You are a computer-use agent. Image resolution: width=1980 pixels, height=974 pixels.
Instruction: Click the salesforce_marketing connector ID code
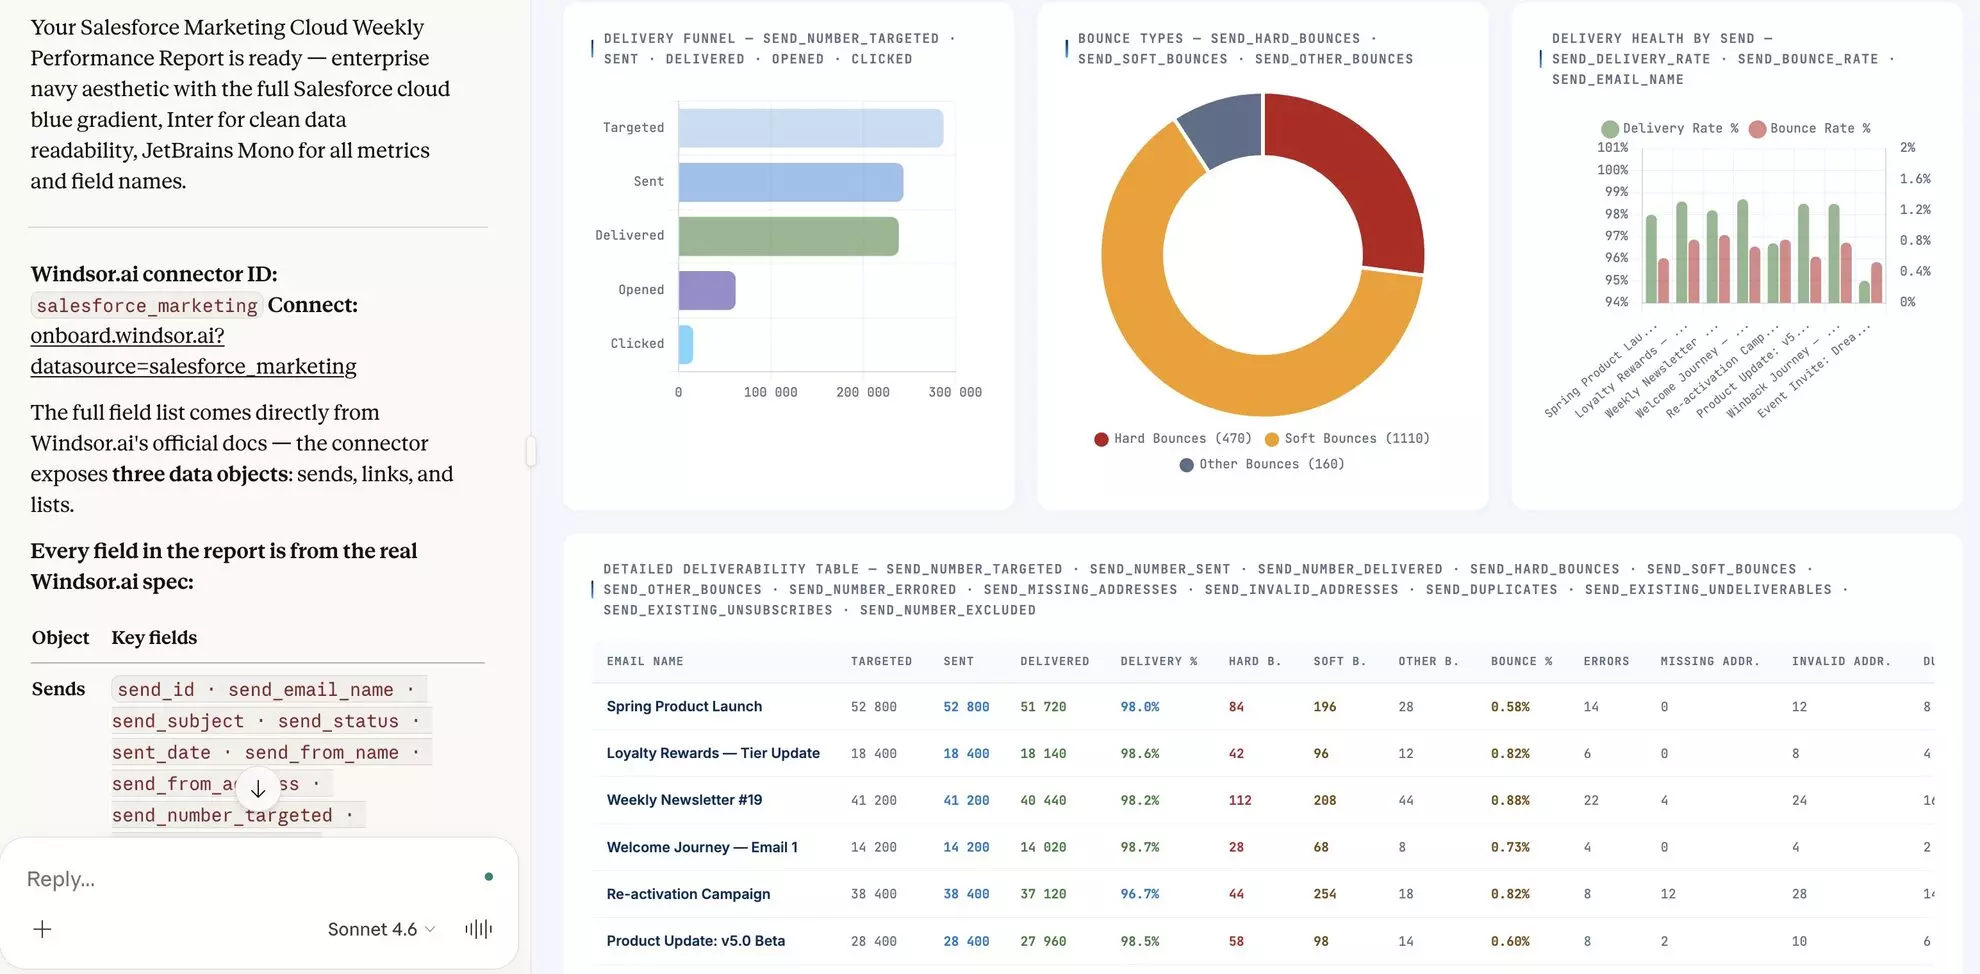(147, 305)
